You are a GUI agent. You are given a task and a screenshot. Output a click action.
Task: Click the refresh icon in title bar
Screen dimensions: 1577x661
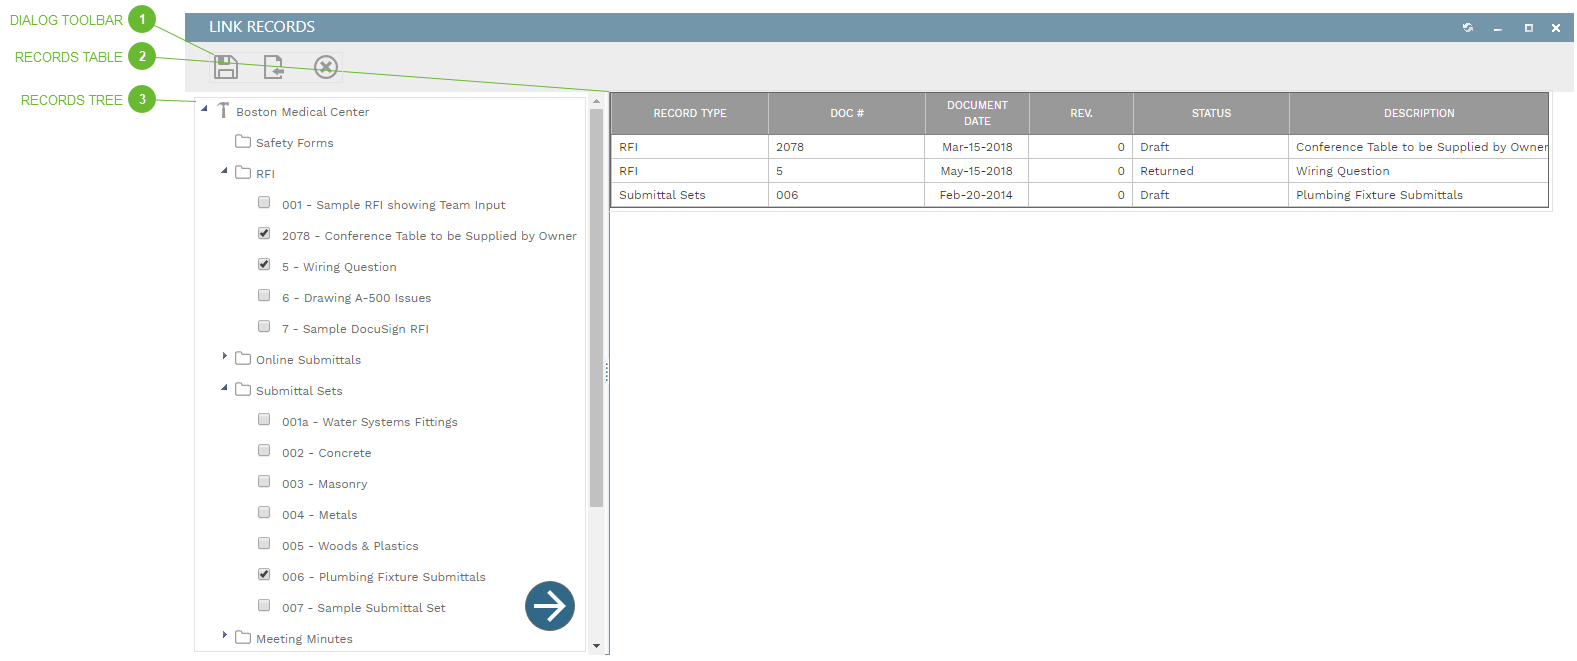tap(1468, 28)
